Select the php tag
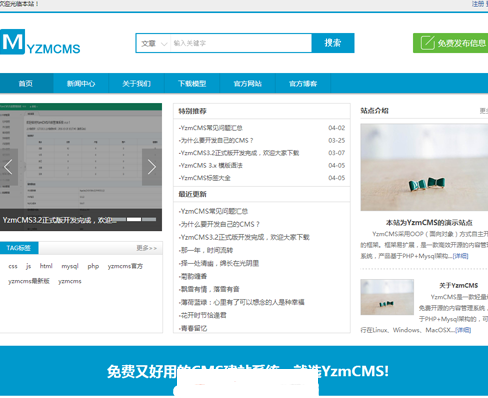Image resolution: width=488 pixels, height=398 pixels. point(93,266)
